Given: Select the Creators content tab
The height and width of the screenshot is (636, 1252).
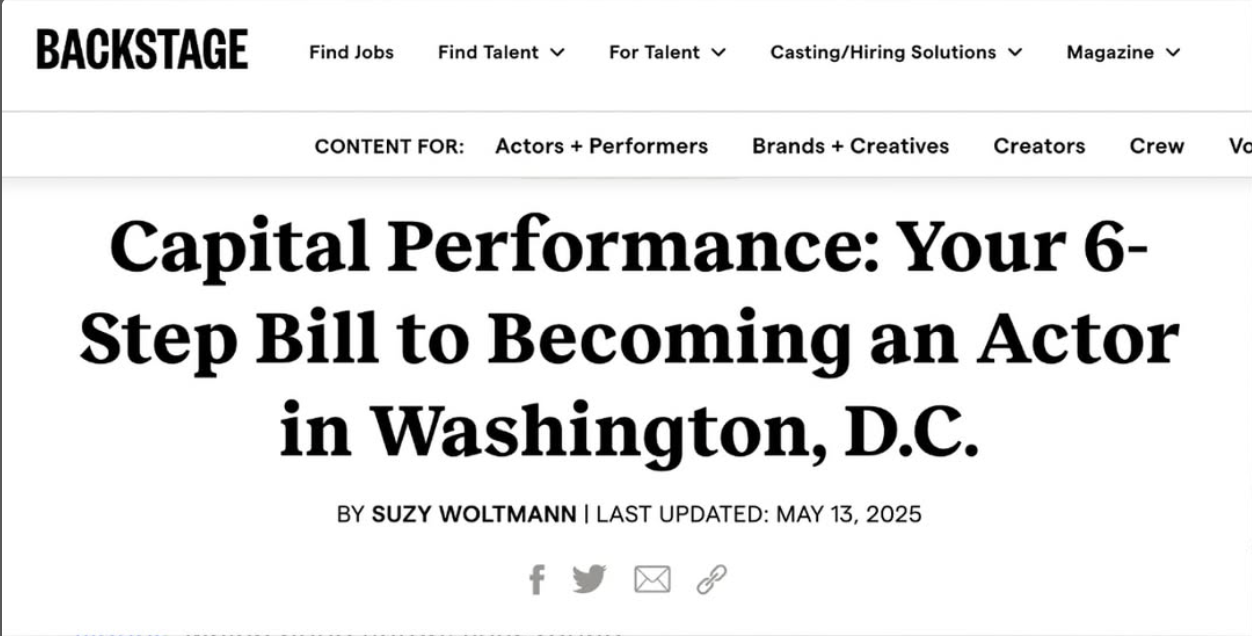Looking at the screenshot, I should click(1039, 146).
